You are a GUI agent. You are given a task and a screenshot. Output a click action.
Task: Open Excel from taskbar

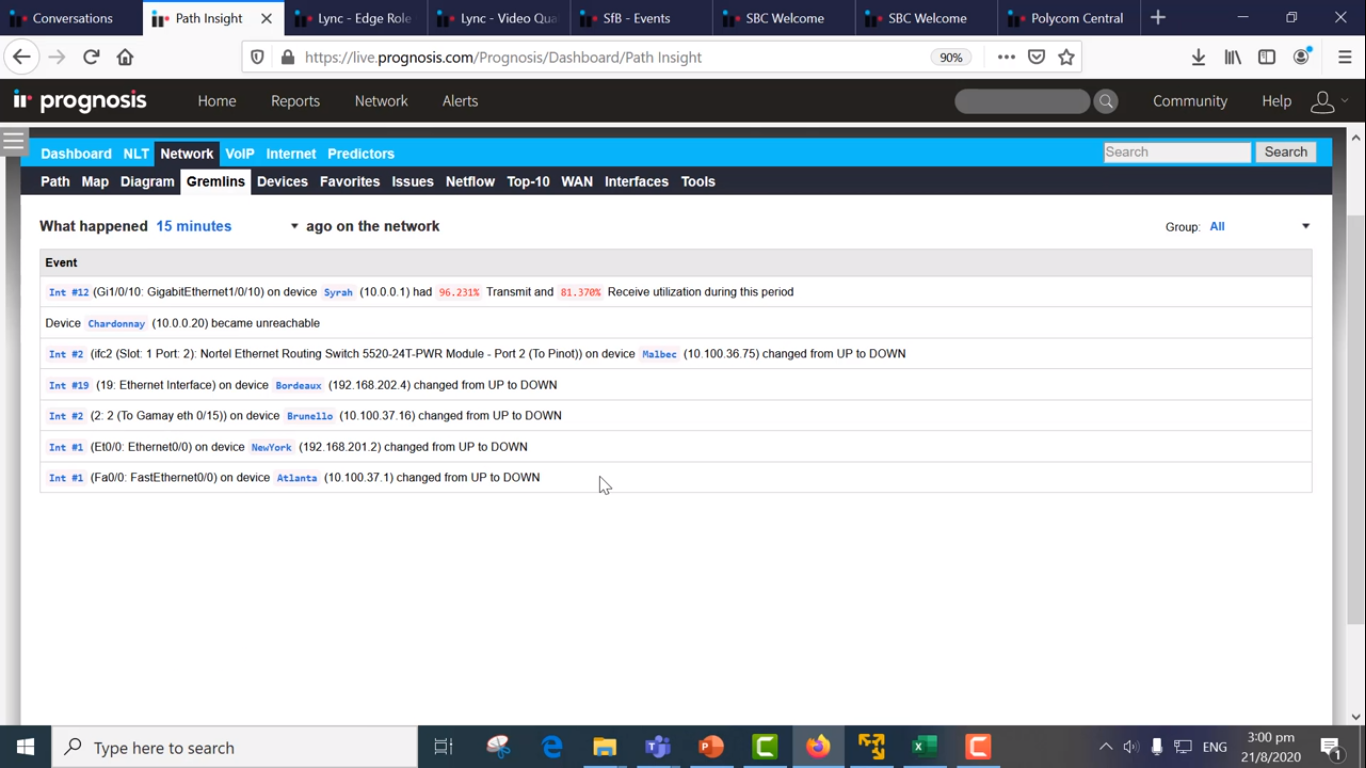point(924,747)
